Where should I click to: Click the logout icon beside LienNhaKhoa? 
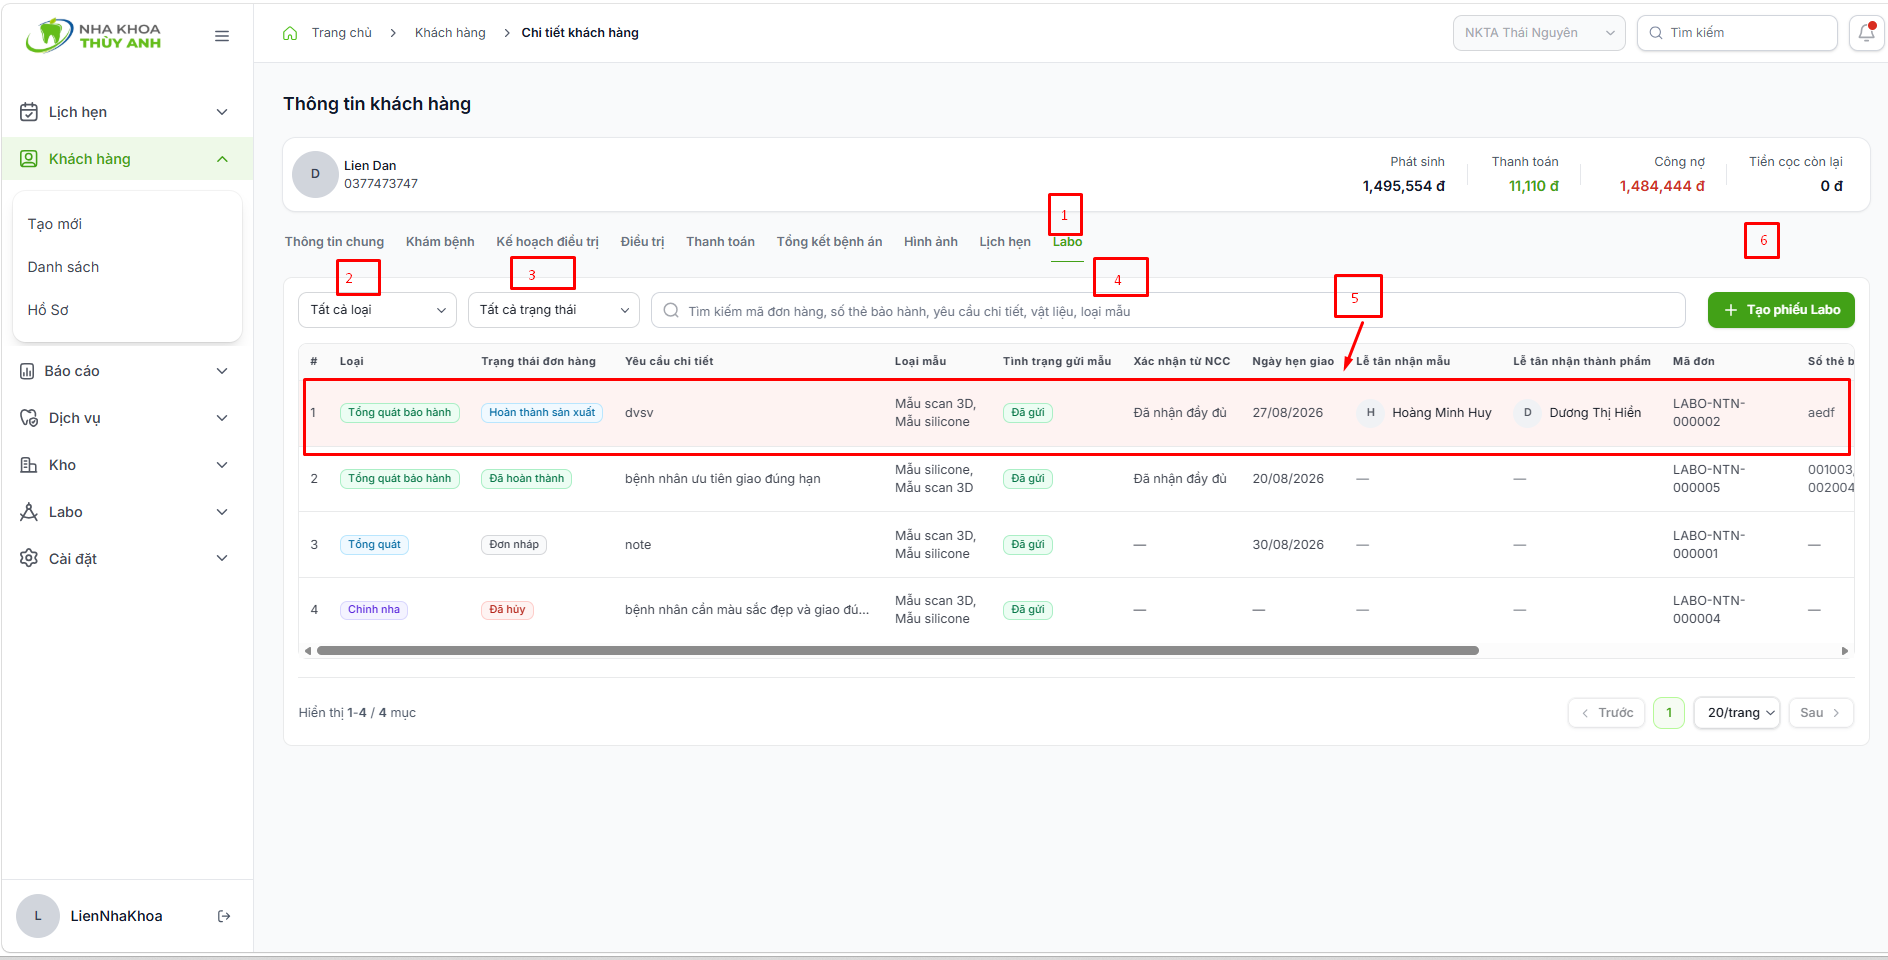[224, 916]
